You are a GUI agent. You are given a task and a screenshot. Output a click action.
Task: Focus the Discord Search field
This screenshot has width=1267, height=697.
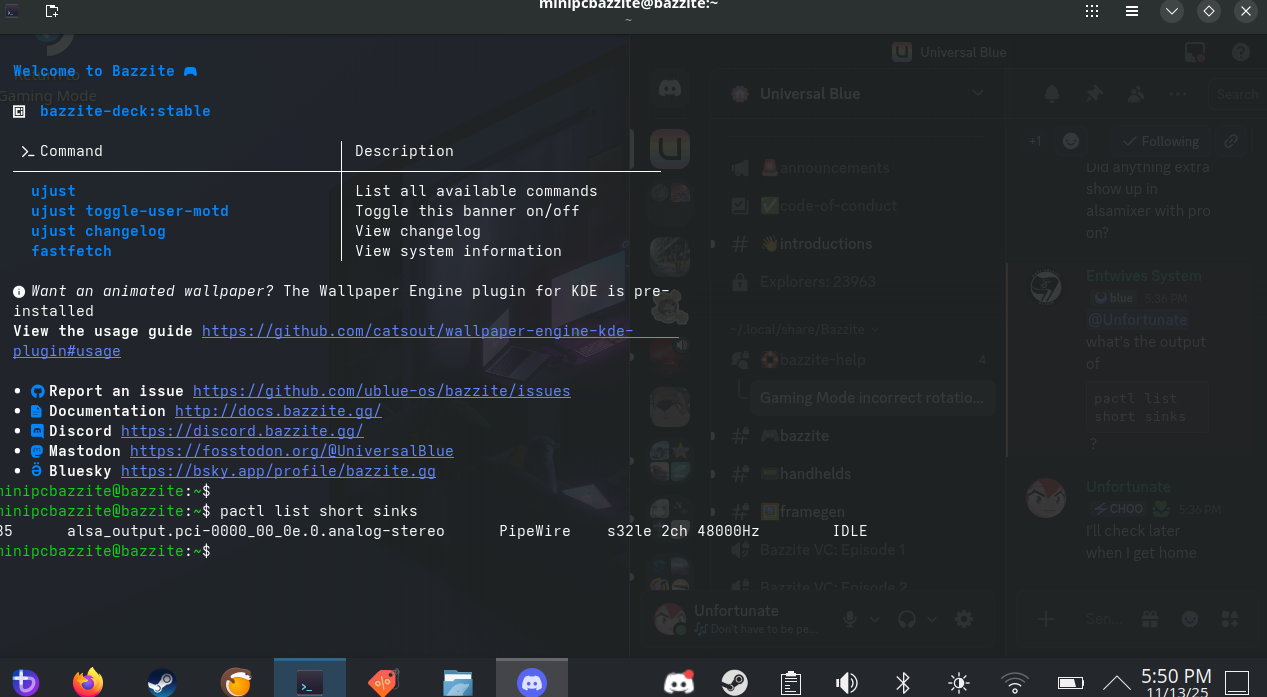[1237, 95]
